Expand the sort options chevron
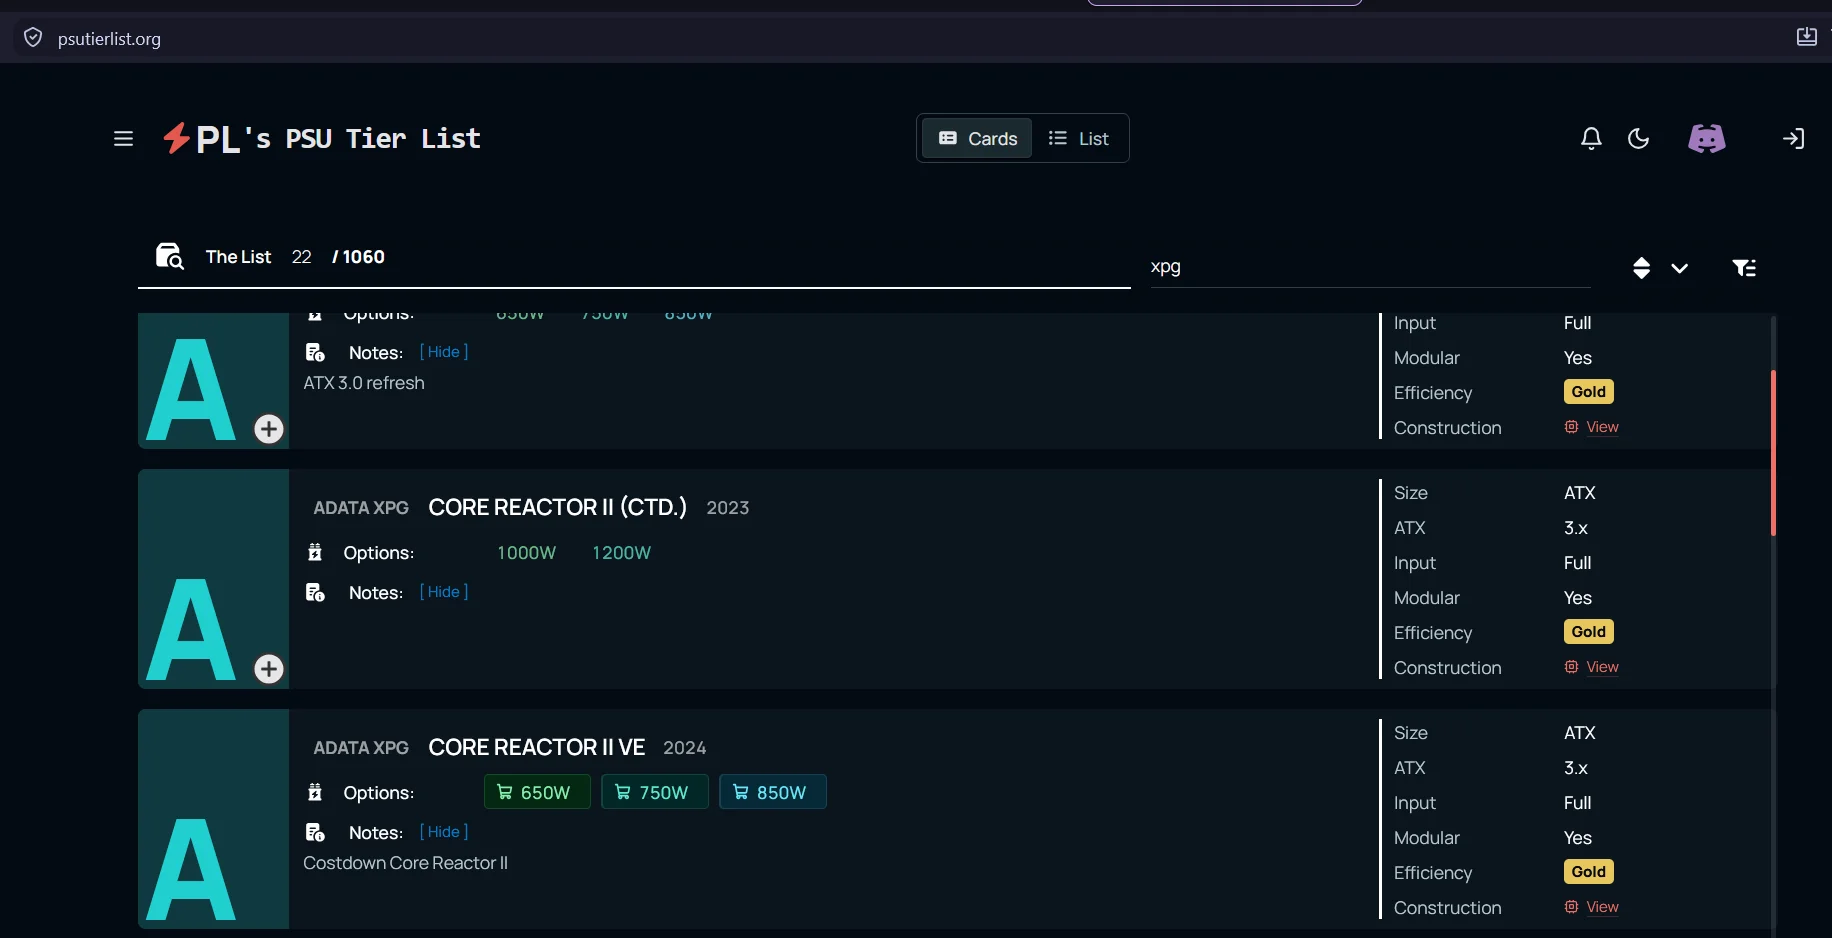Image resolution: width=1832 pixels, height=938 pixels. (x=1680, y=268)
